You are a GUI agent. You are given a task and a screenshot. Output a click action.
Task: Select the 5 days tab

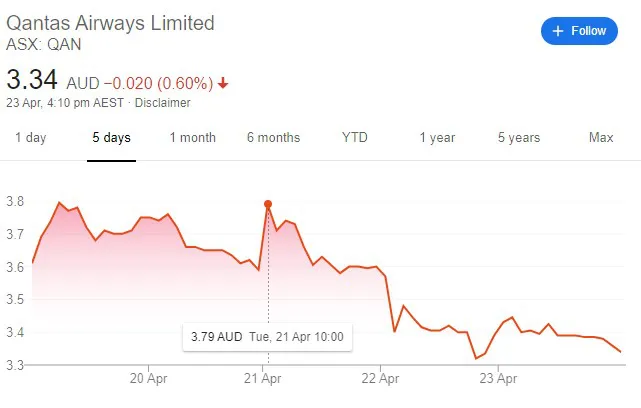pos(111,138)
